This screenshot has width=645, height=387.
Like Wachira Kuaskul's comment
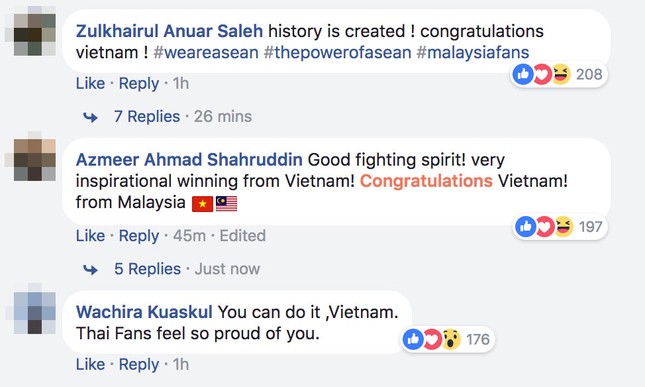(x=90, y=364)
